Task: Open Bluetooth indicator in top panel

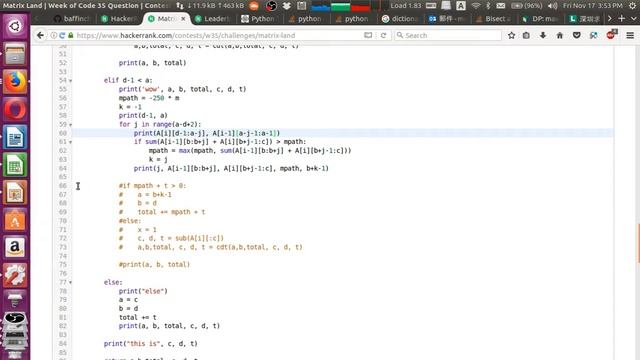Action: tap(488, 6)
